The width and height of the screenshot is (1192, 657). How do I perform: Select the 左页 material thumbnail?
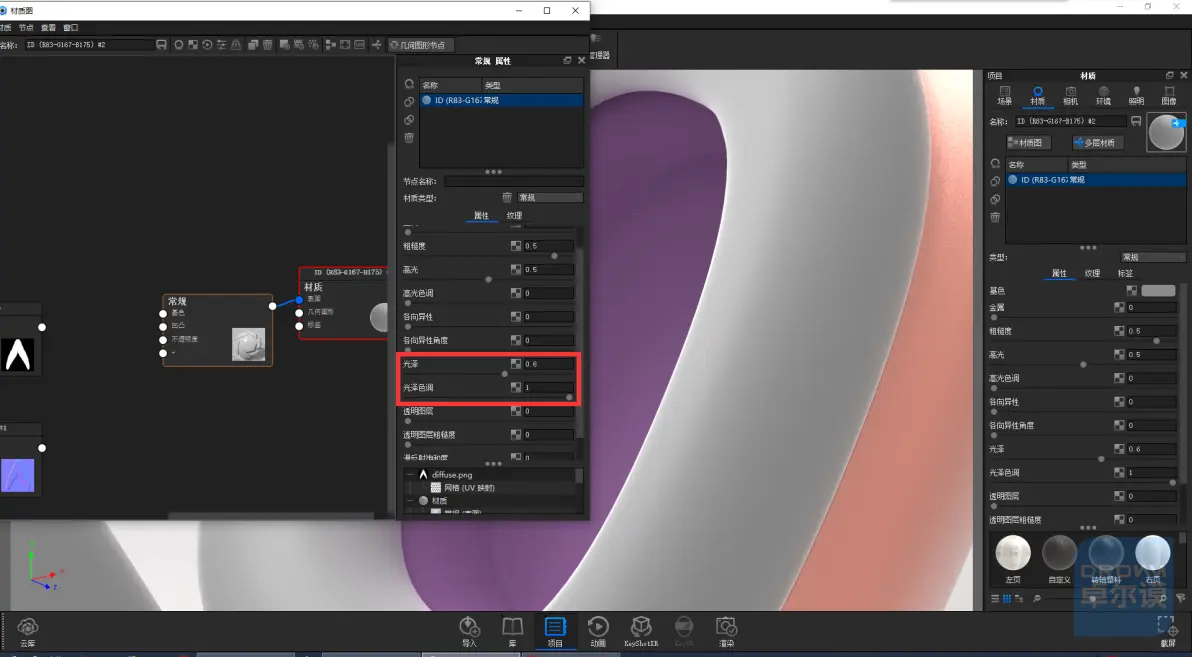click(1013, 558)
